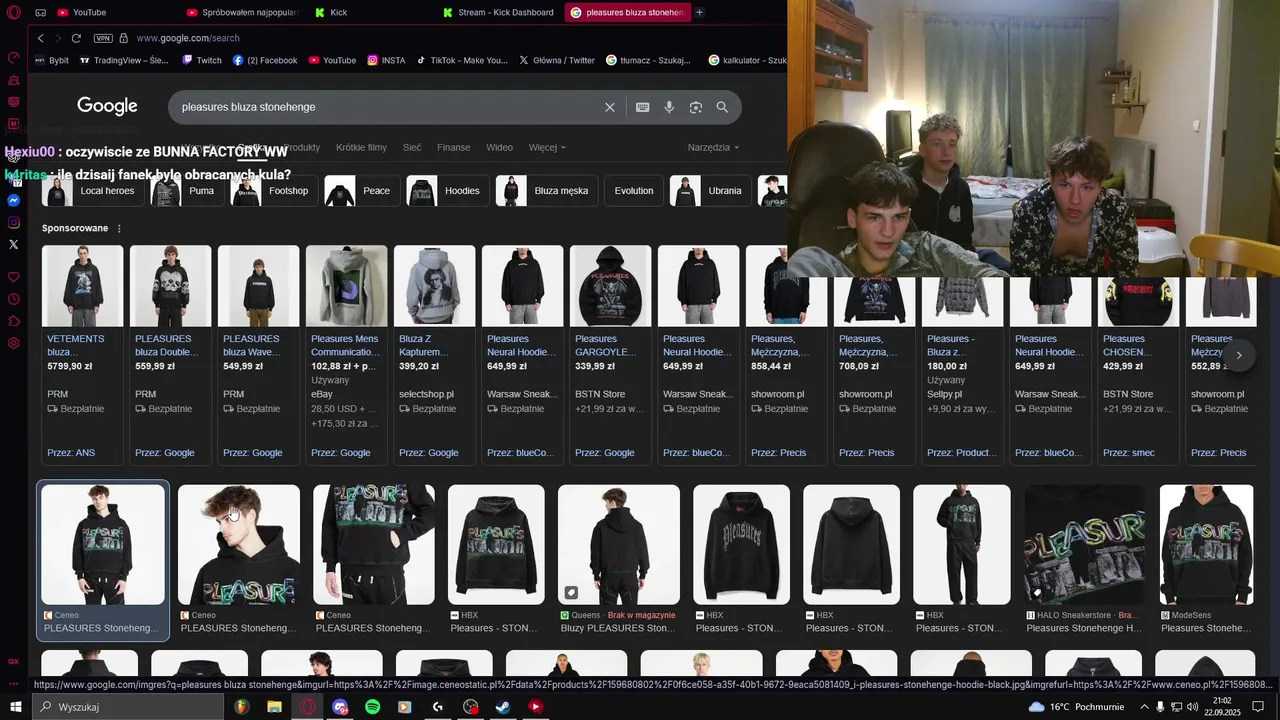Filter by Hoodies chip
1280x720 pixels.
click(x=448, y=191)
